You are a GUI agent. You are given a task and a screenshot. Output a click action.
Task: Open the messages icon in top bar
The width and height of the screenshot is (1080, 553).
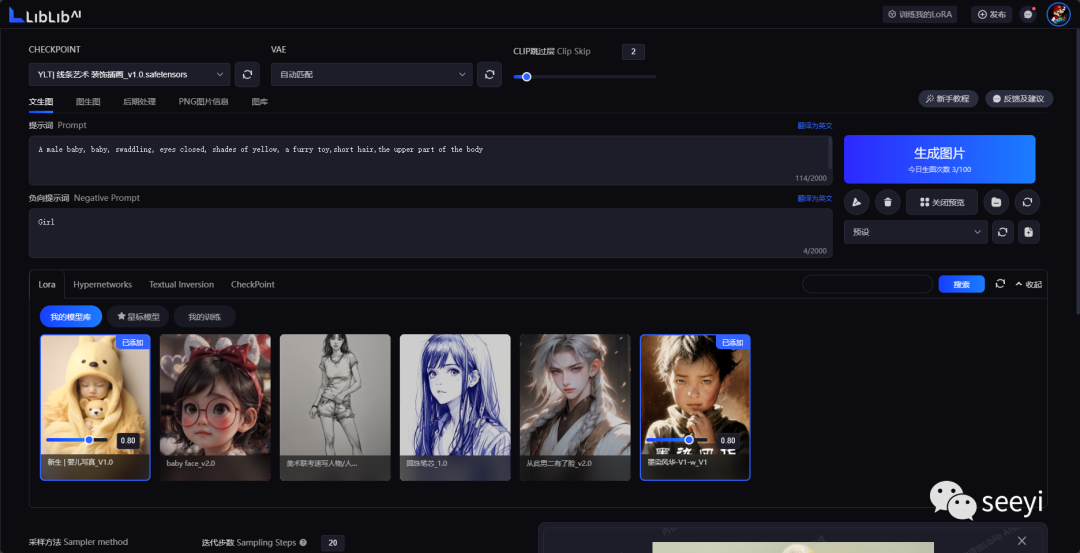click(x=1028, y=14)
